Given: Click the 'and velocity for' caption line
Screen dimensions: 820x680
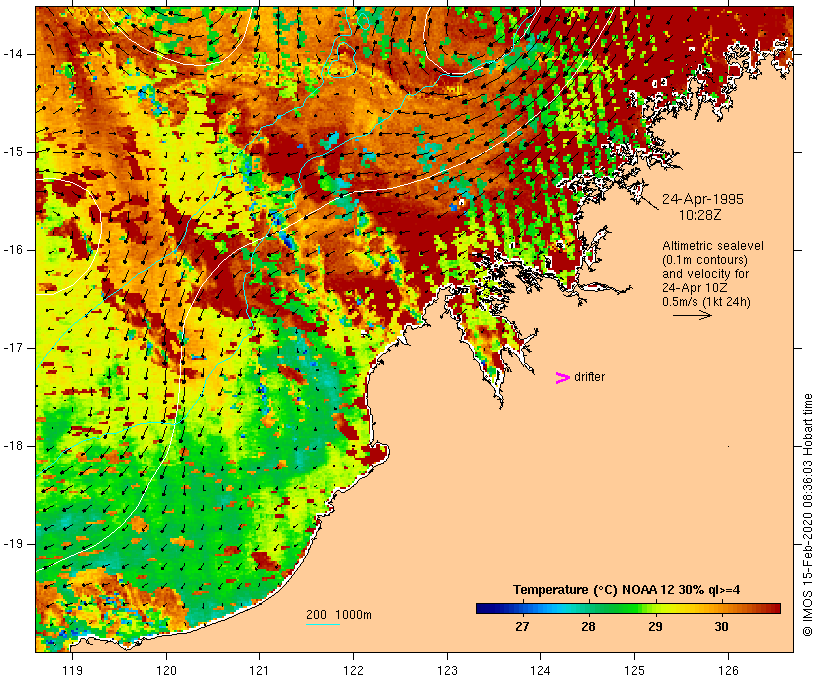Looking at the screenshot, I should tap(705, 274).
